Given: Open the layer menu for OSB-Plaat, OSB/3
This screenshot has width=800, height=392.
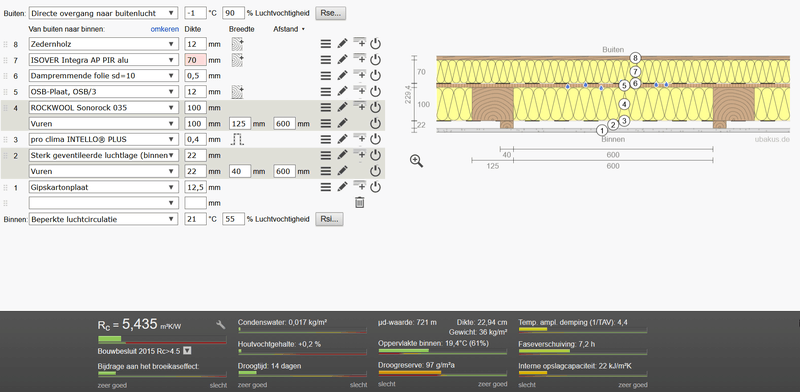Looking at the screenshot, I should [x=326, y=91].
